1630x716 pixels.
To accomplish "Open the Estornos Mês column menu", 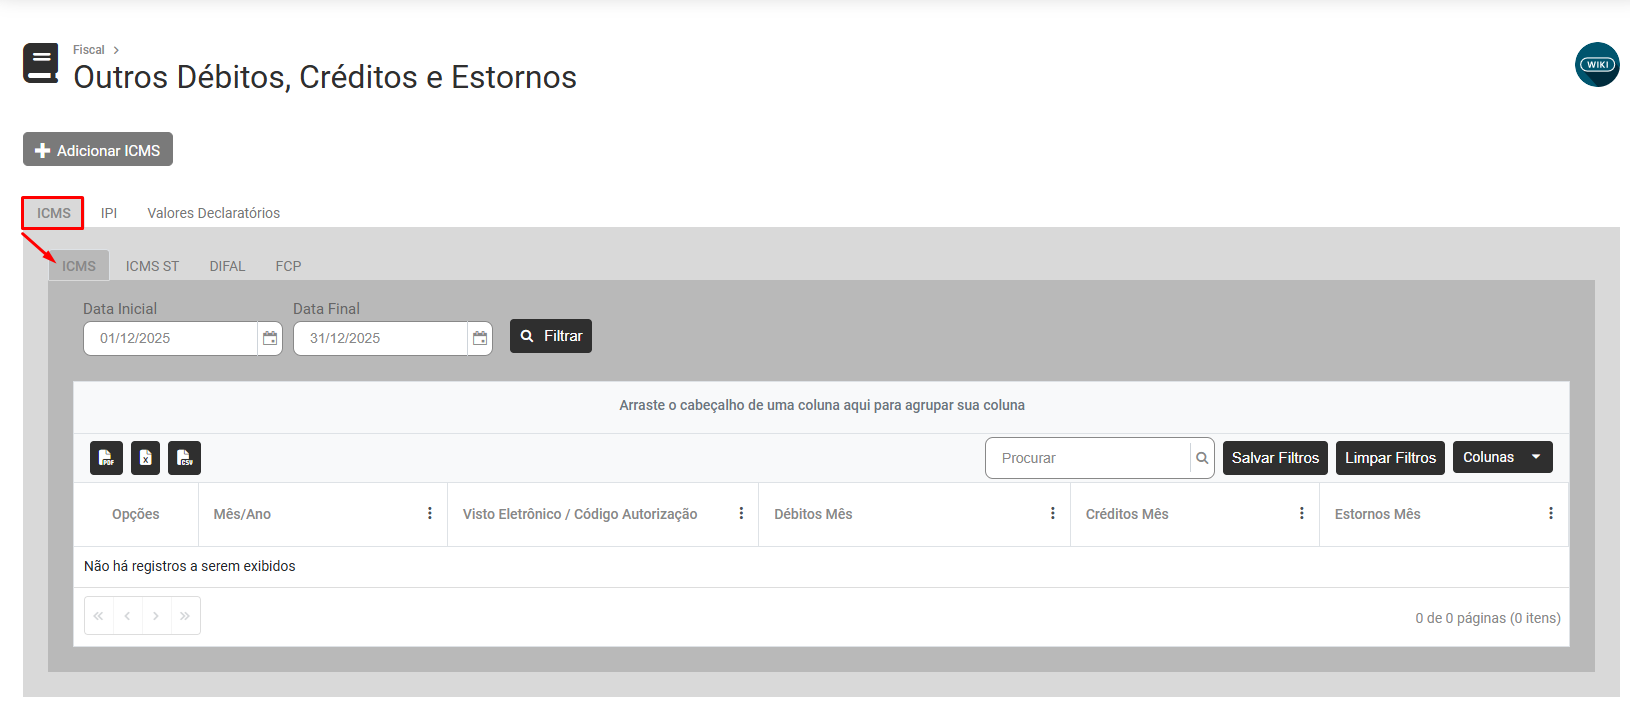I will (1551, 514).
